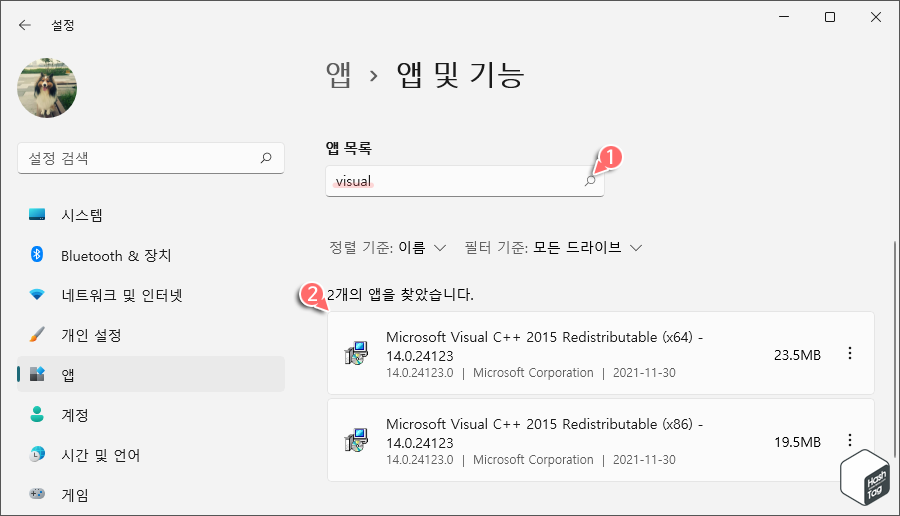The height and width of the screenshot is (516, 900).
Task: Expand the 정렬 기준 이름 dropdown
Action: click(x=388, y=248)
